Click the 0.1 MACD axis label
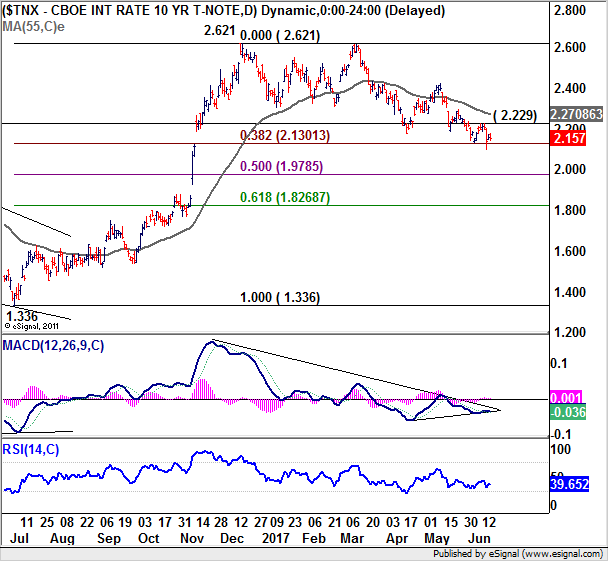Image resolution: width=608 pixels, height=561 pixels. tap(559, 363)
